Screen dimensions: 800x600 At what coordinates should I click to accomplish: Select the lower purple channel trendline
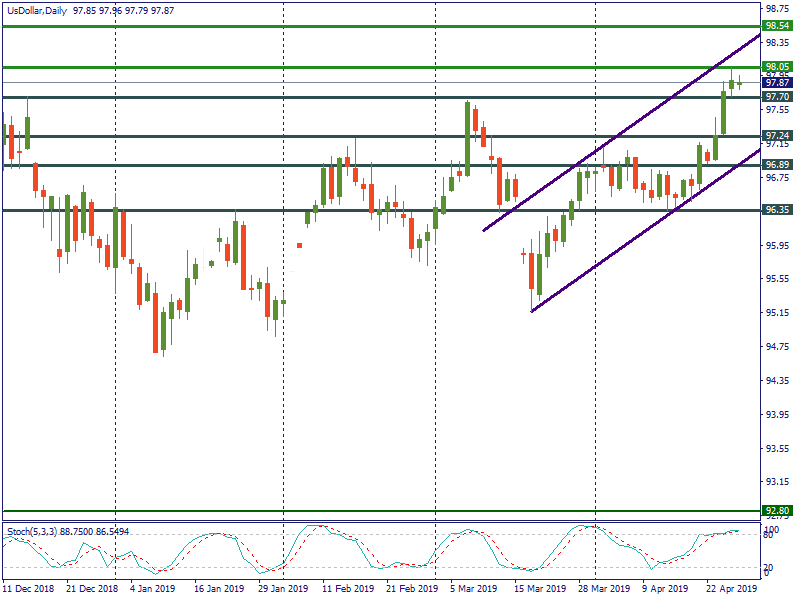tap(640, 230)
